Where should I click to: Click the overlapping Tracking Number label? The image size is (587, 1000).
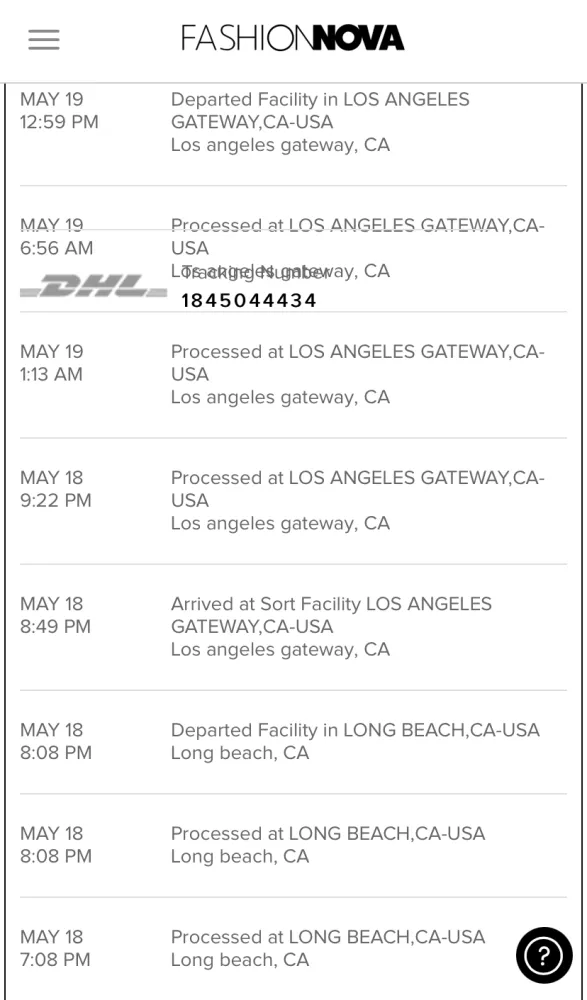click(255, 273)
